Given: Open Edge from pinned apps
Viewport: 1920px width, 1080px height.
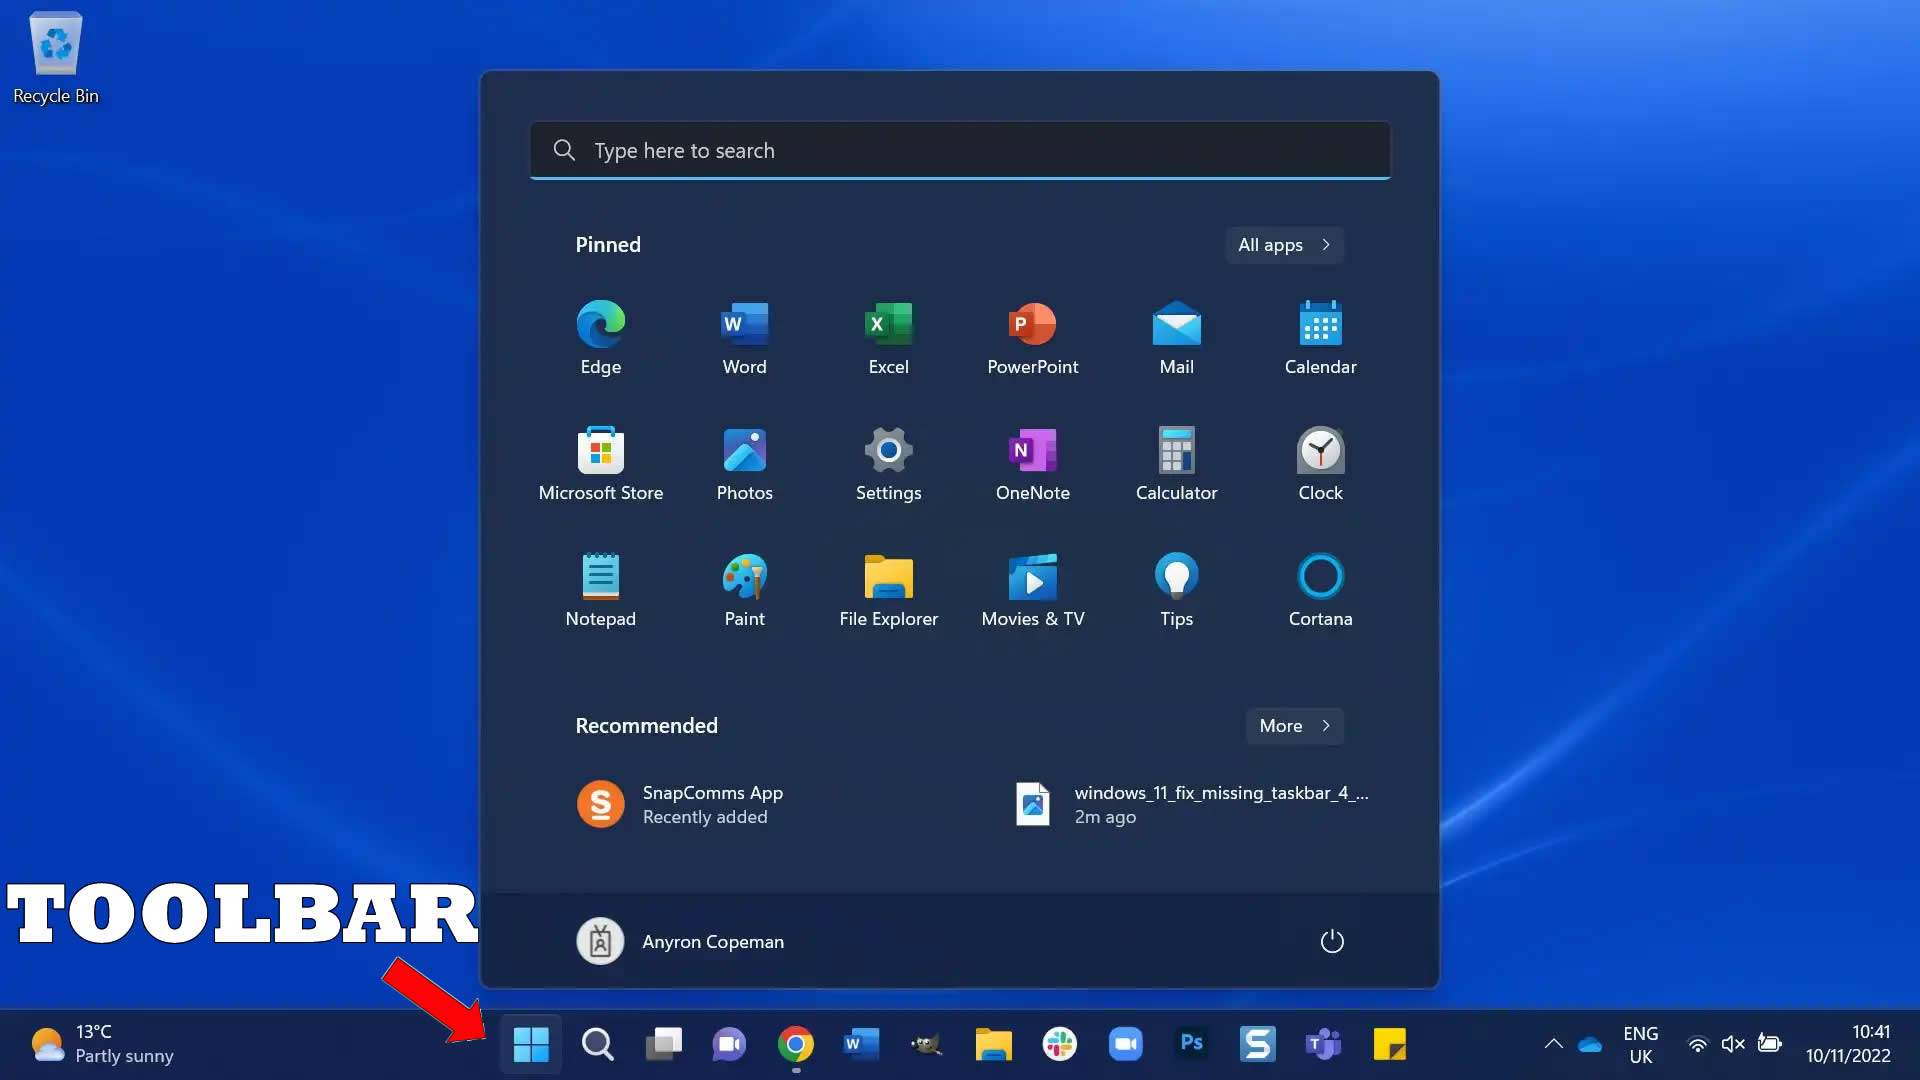Looking at the screenshot, I should click(x=600, y=338).
